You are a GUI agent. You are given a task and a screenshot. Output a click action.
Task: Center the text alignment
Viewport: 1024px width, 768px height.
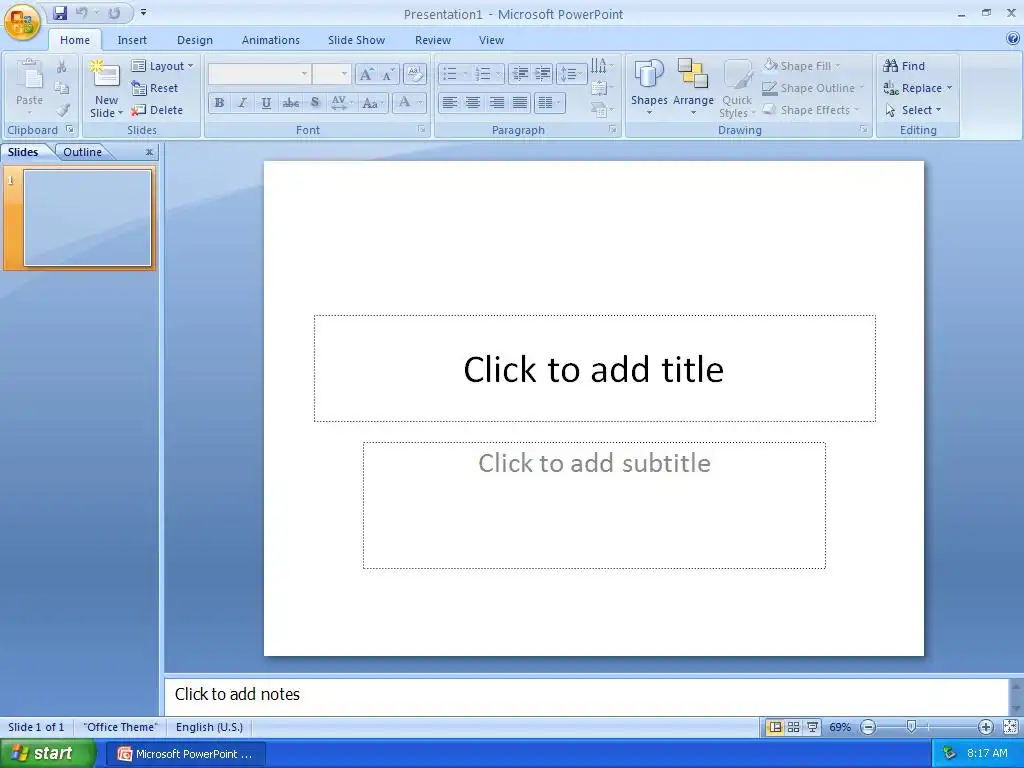click(473, 103)
